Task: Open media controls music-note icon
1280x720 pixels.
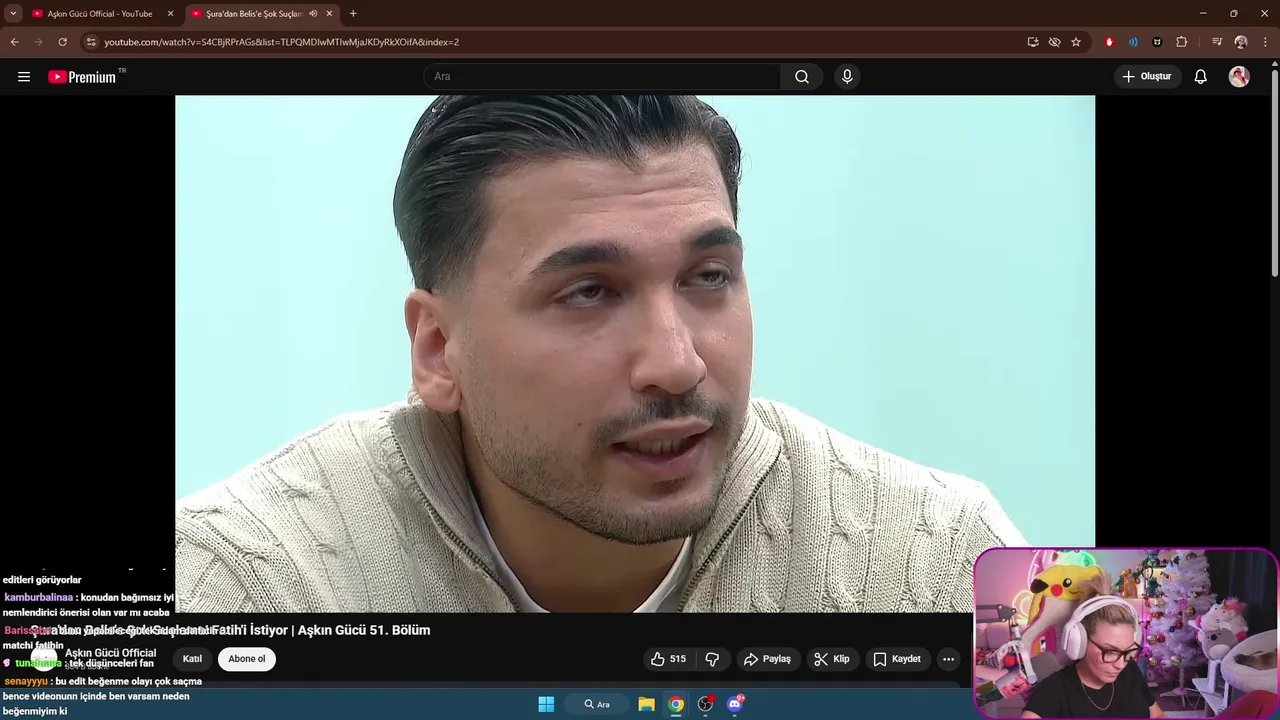Action: coord(1217,42)
